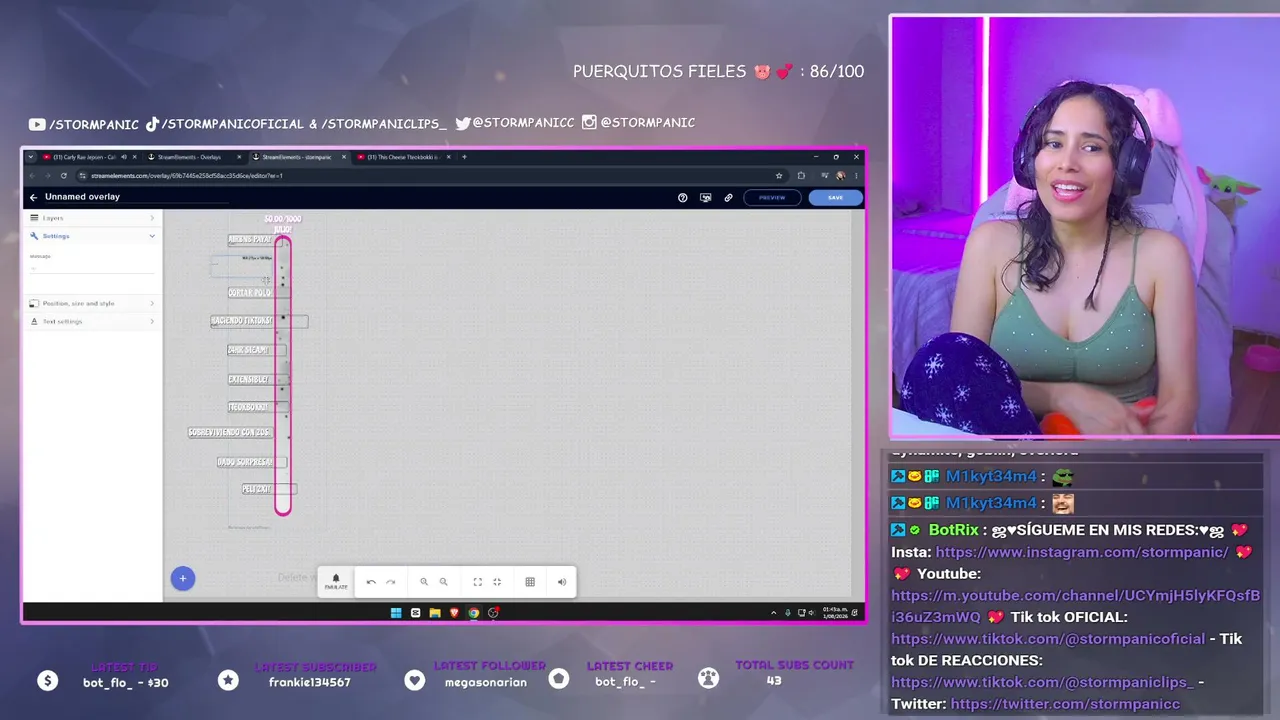Open the help question mark icon
1280x720 pixels.
[x=683, y=198]
